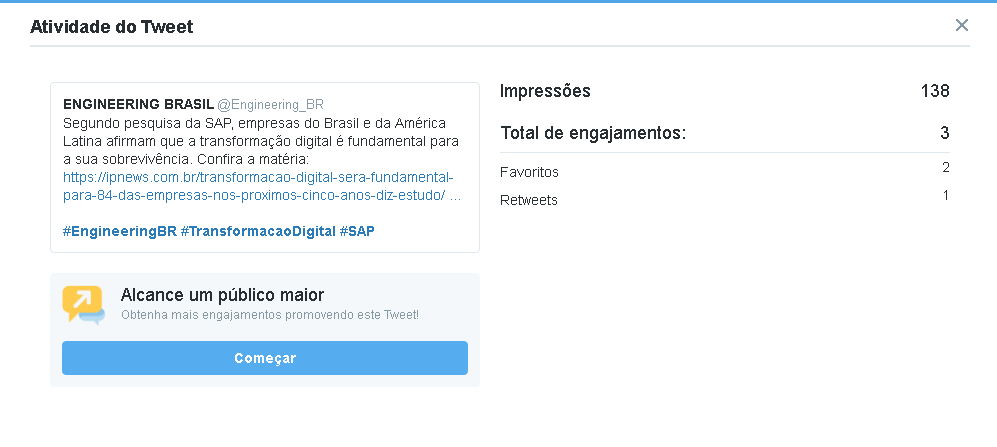Click the Começar button
The image size is (997, 447).
pos(265,358)
